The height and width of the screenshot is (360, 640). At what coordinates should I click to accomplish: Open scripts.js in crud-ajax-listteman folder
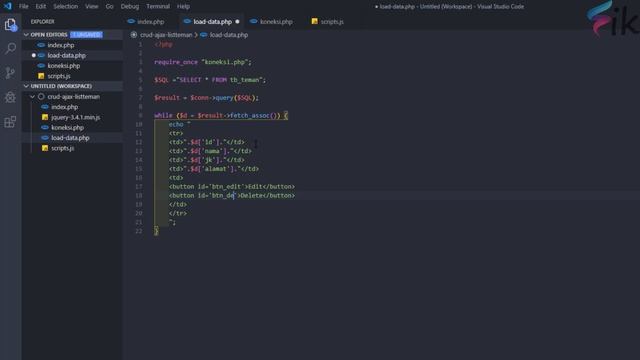tap(62, 148)
